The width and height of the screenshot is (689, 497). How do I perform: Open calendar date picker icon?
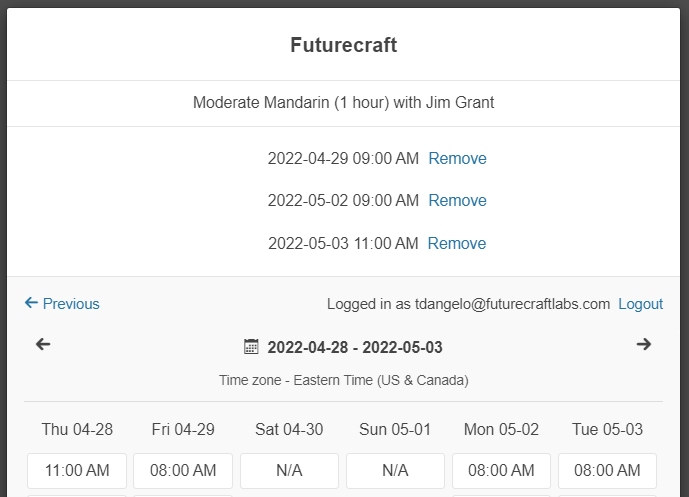click(252, 347)
